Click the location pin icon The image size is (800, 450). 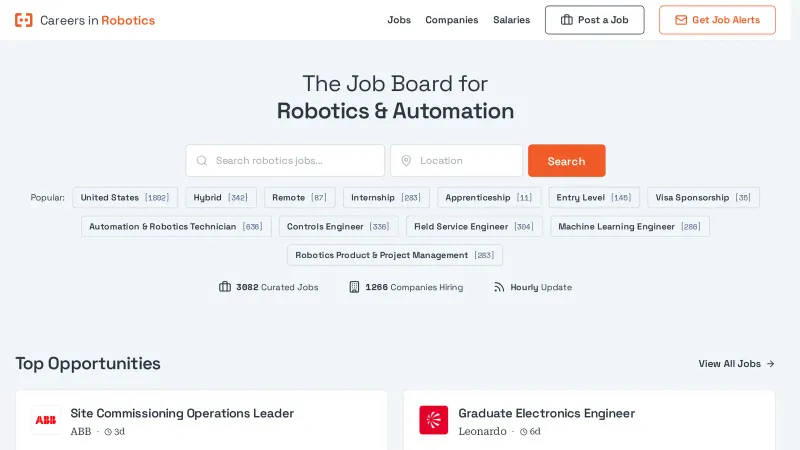tap(406, 161)
